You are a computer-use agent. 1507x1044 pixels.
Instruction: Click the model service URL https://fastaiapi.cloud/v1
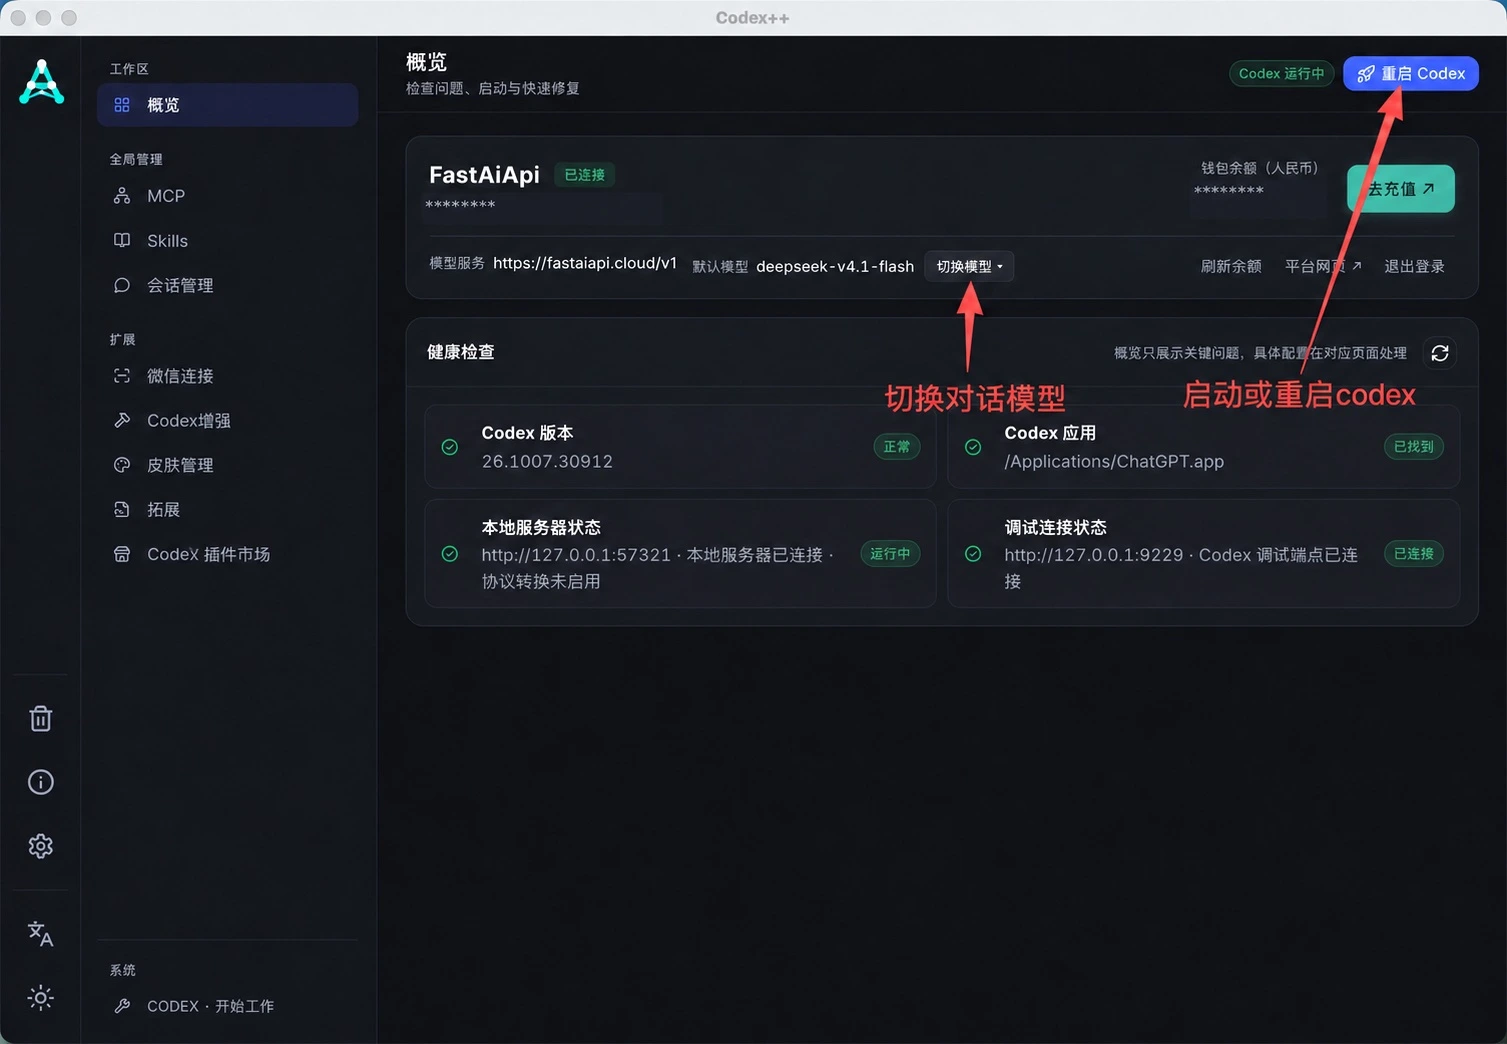[x=585, y=263]
